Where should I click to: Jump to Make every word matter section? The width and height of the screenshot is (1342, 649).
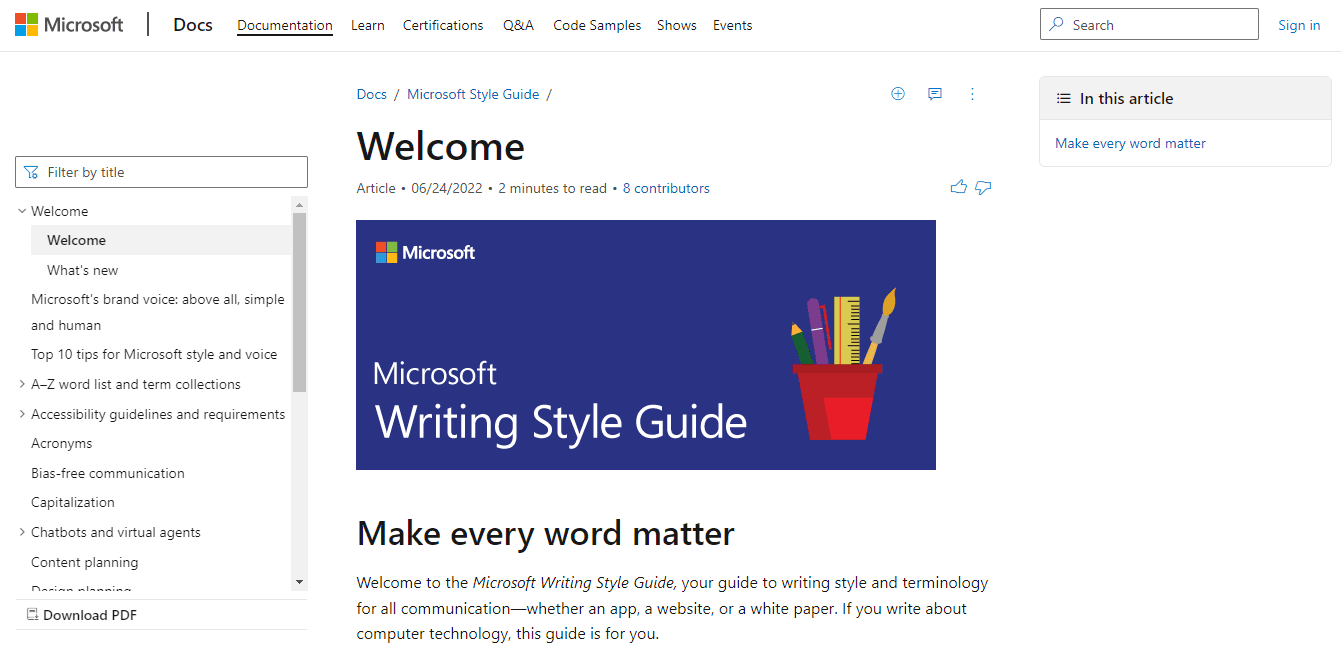[1130, 143]
